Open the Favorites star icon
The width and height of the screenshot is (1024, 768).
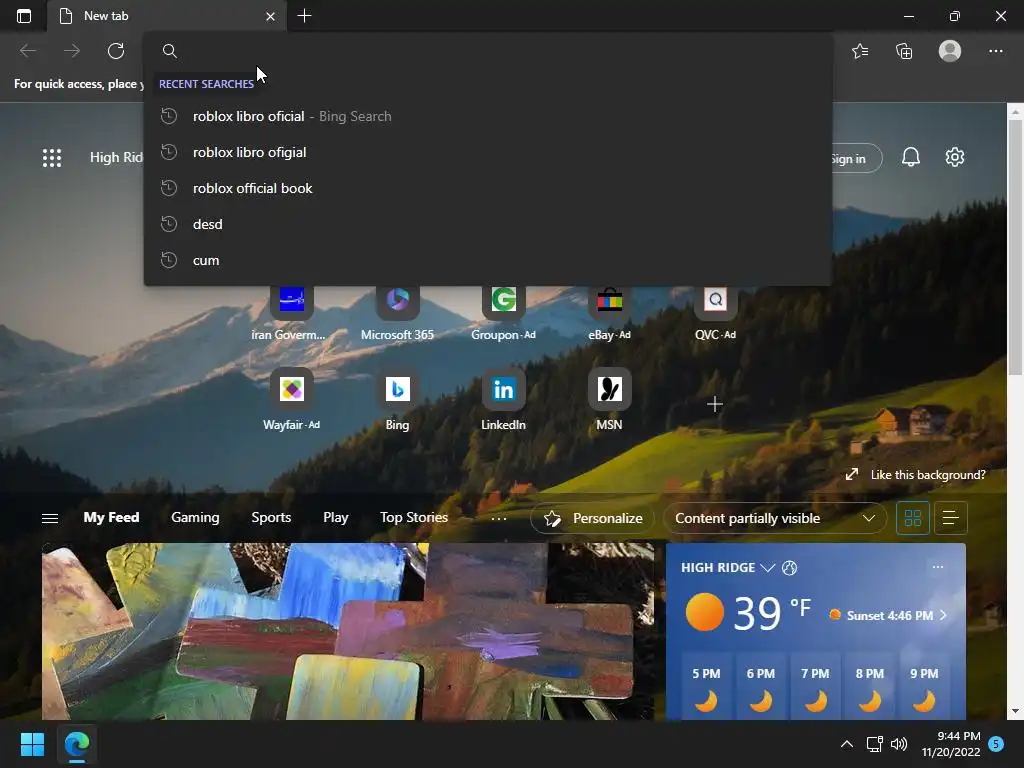pyautogui.click(x=860, y=51)
